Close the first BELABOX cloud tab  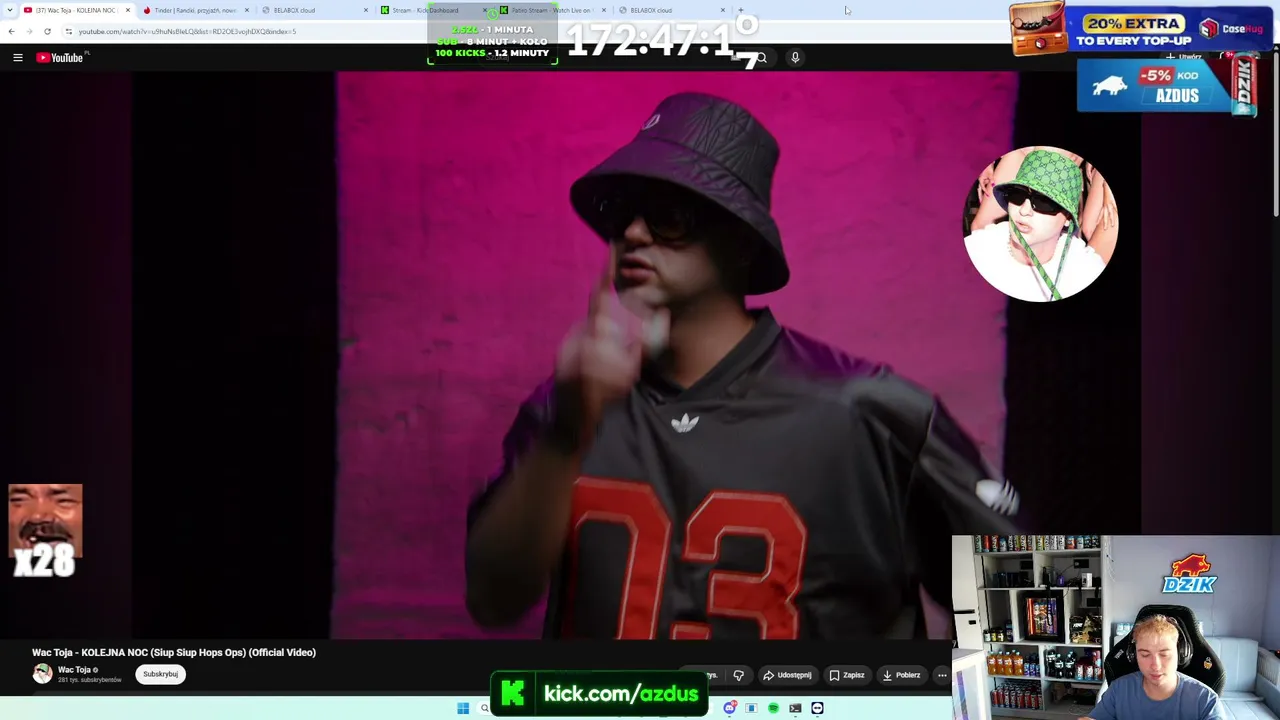click(366, 10)
